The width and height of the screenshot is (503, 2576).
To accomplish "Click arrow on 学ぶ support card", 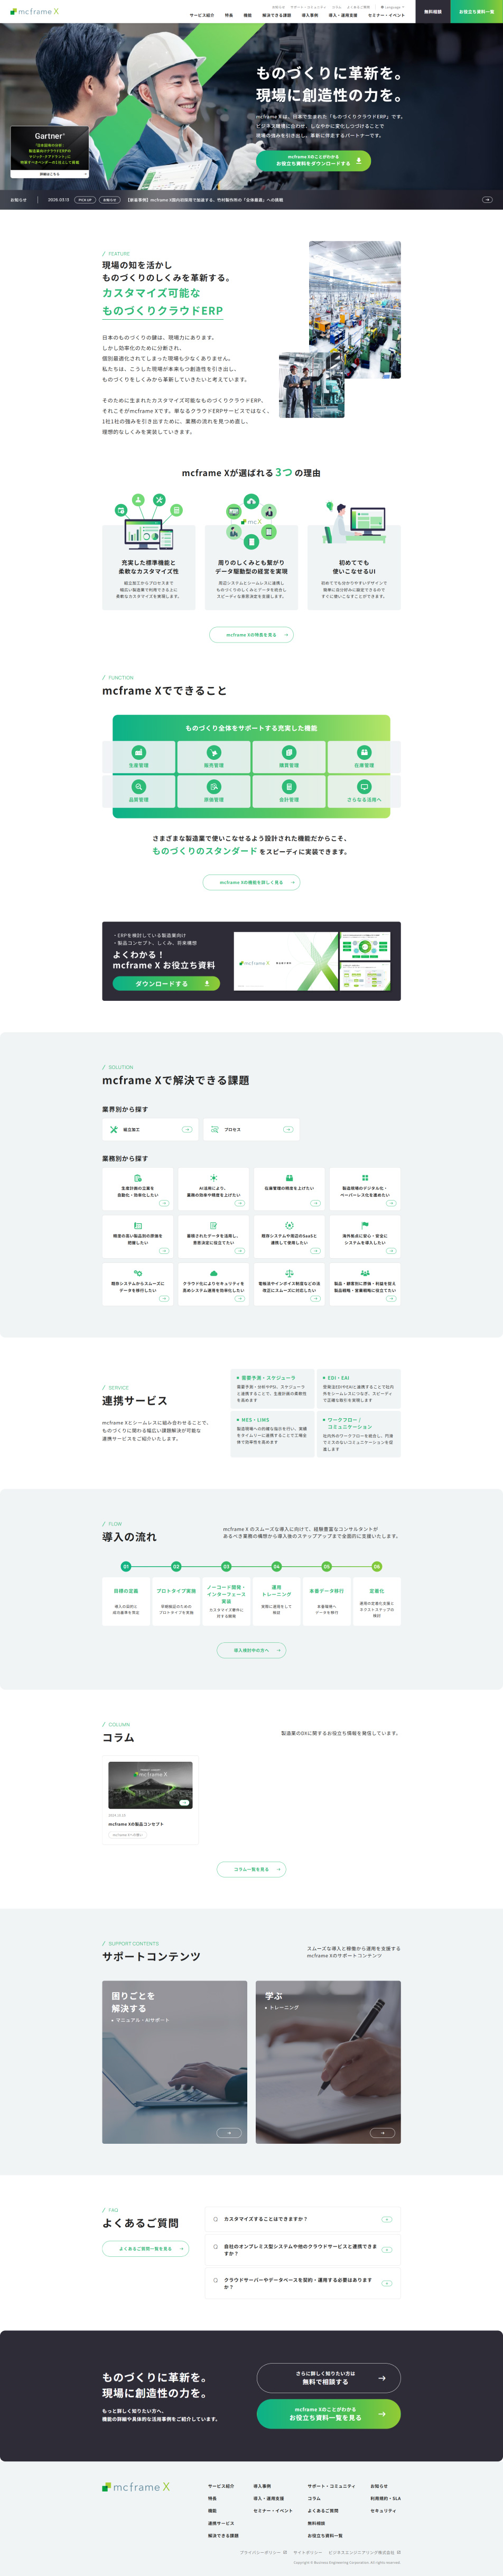I will 383,2132.
